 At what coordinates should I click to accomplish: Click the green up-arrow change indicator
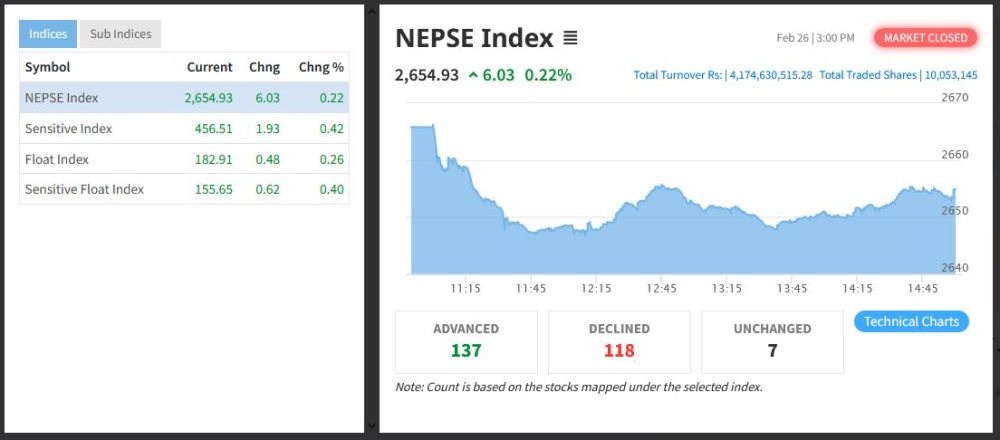pyautogui.click(x=473, y=76)
